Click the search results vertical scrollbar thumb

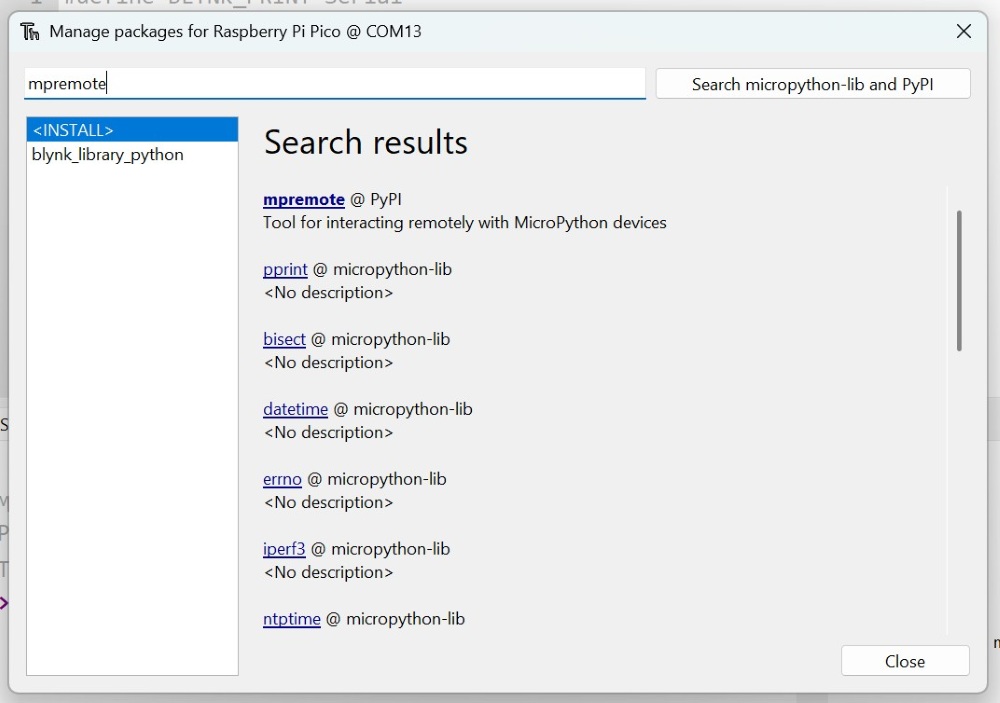pyautogui.click(x=959, y=280)
